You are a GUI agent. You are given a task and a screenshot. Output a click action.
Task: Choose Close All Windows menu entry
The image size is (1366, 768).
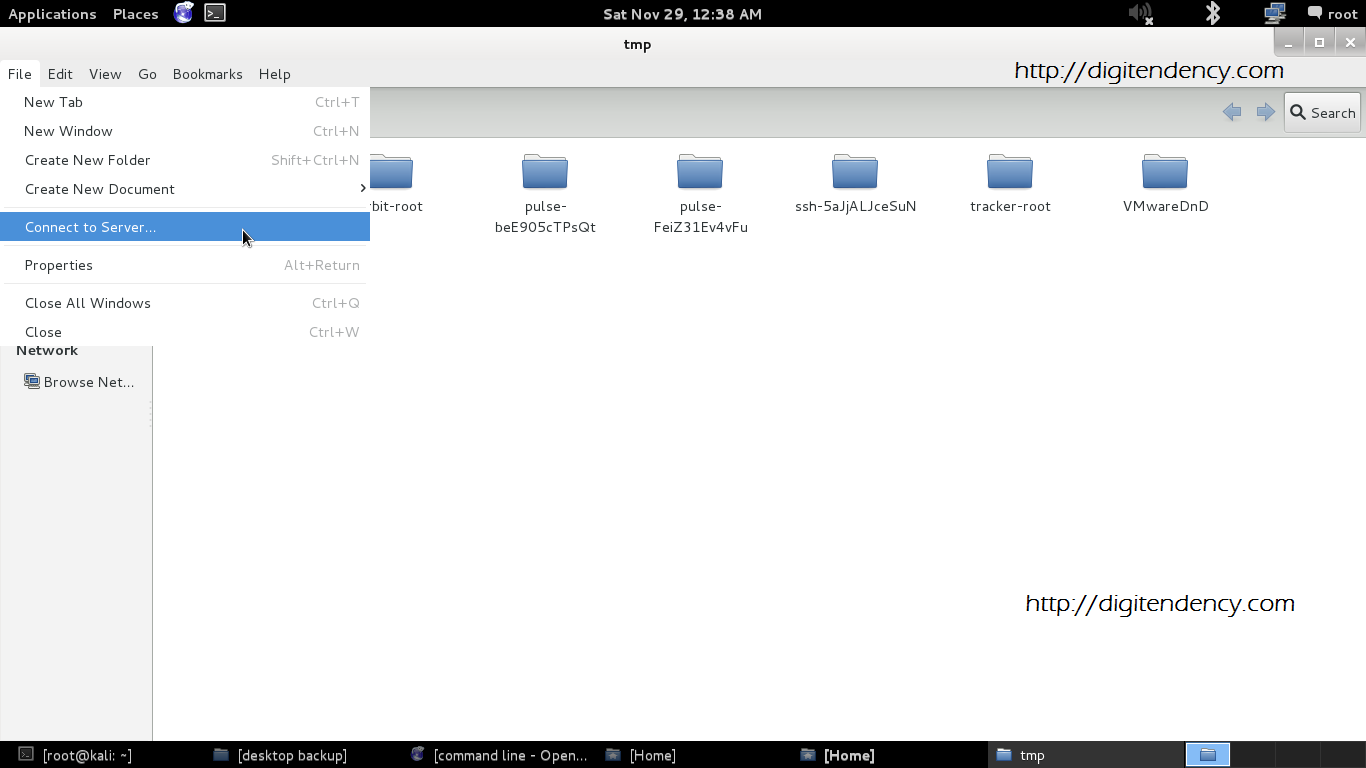tap(185, 303)
